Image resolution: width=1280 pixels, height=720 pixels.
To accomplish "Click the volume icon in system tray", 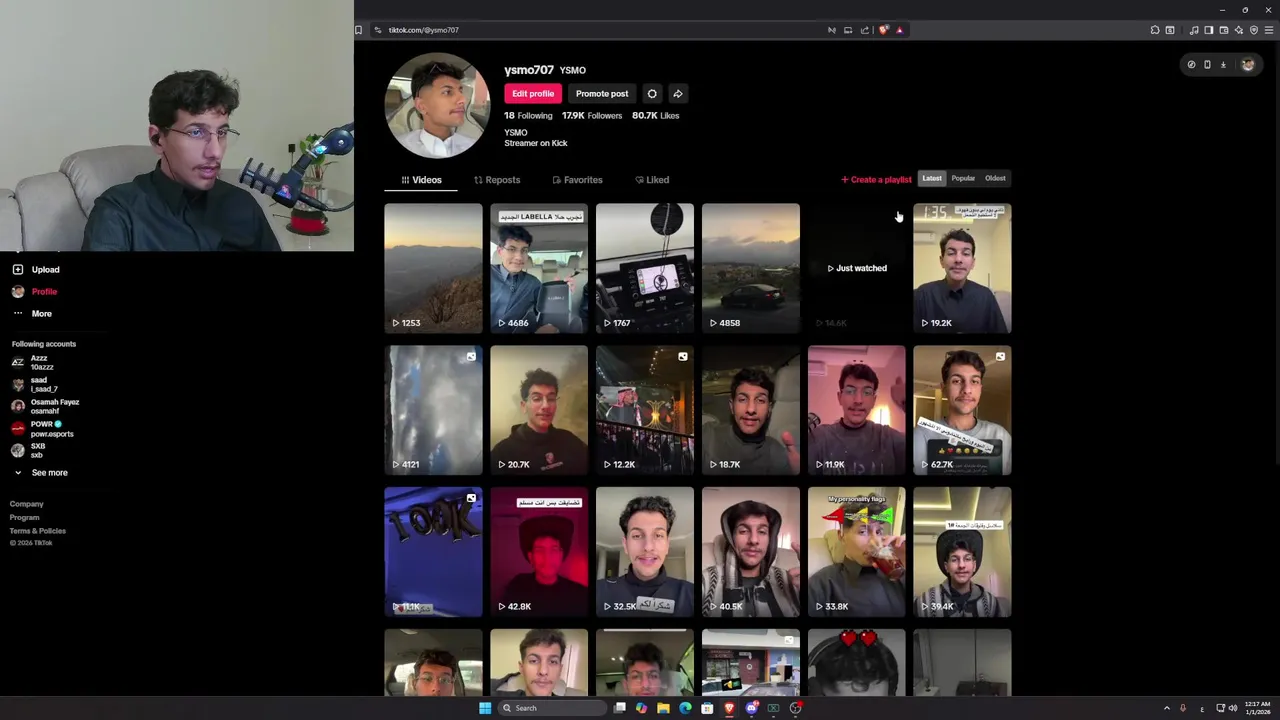I will pyautogui.click(x=1233, y=708).
